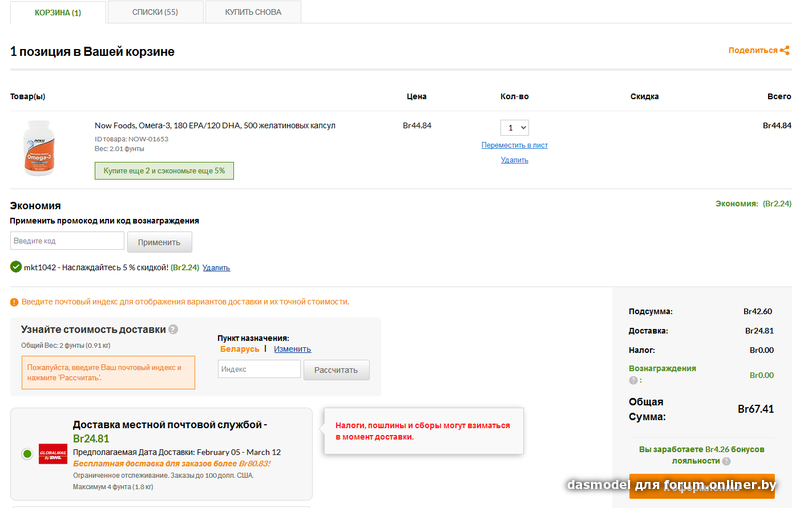The height and width of the screenshot is (508, 800).
Task: Click the share icon next to Поделиться
Action: [x=785, y=50]
